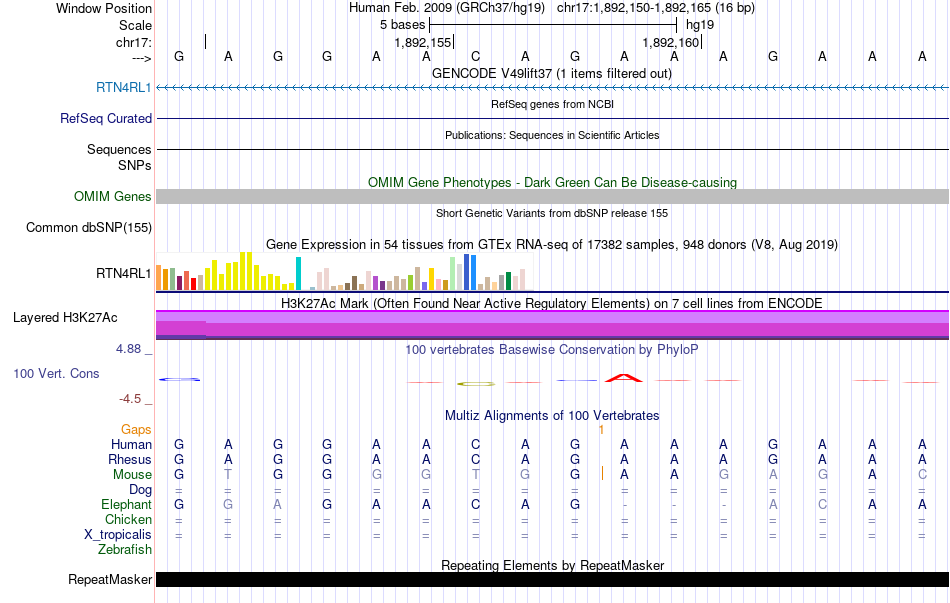Select the Elephant species alignment label
Viewport: 950px width, 603px height.
tap(126, 505)
